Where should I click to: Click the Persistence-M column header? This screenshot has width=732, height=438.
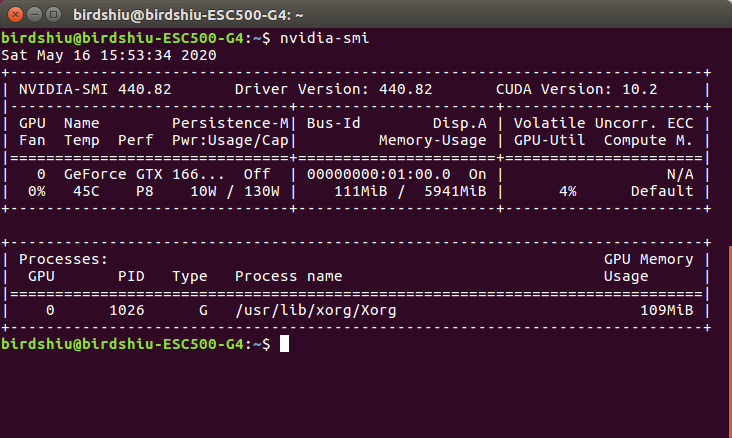(231, 123)
